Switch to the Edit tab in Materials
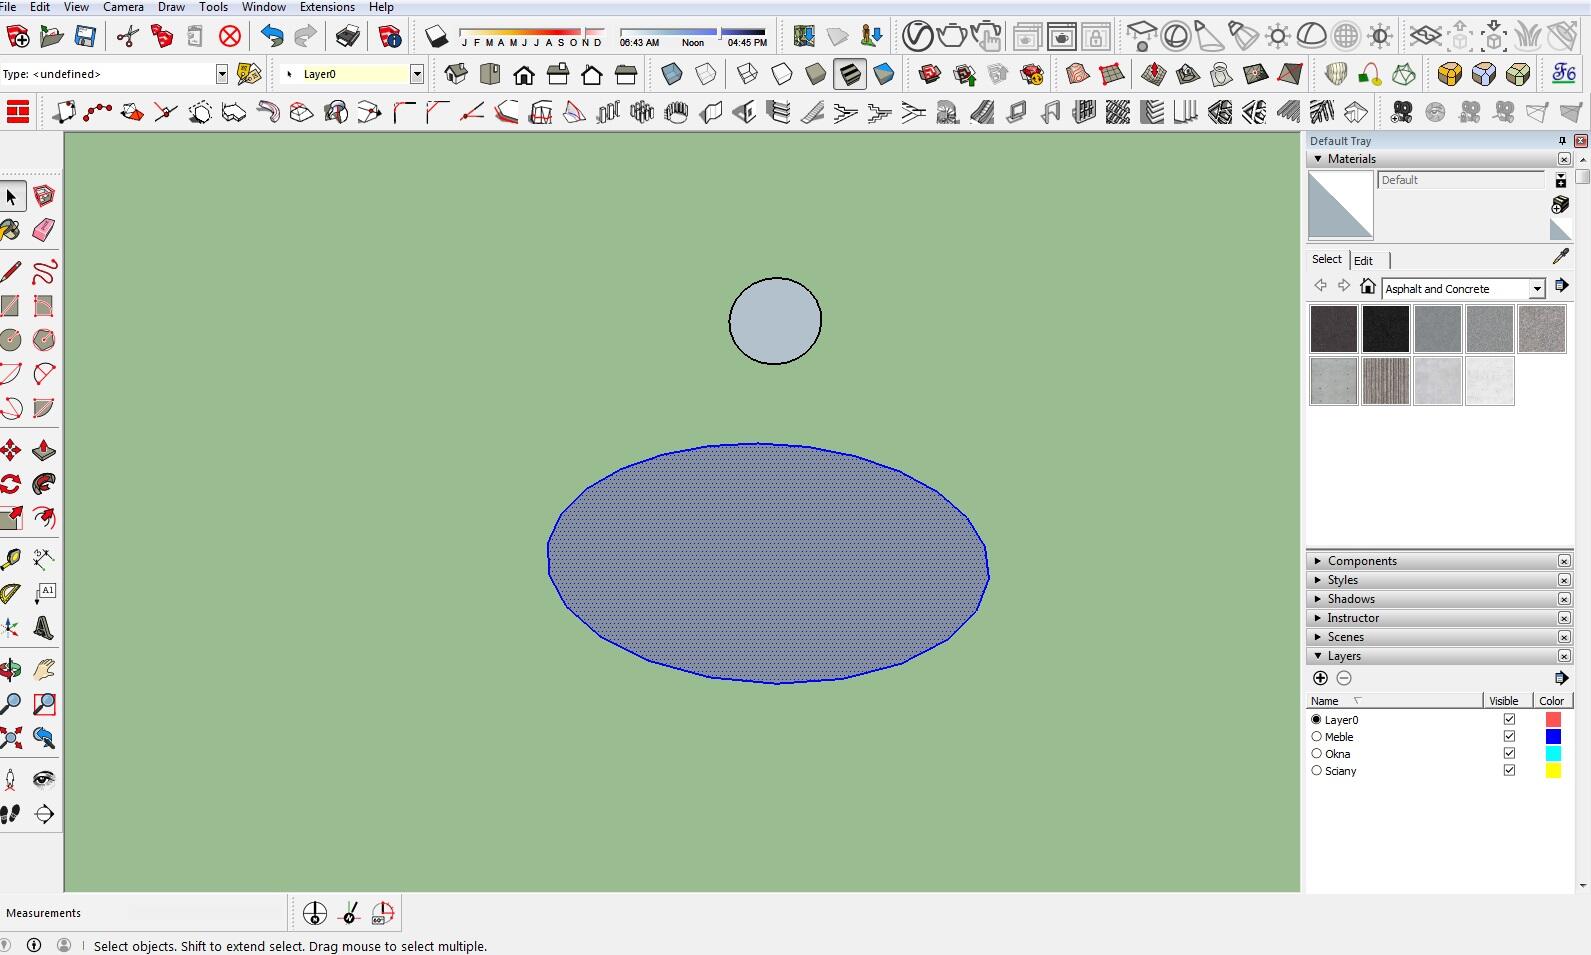The image size is (1591, 955). click(x=1363, y=260)
